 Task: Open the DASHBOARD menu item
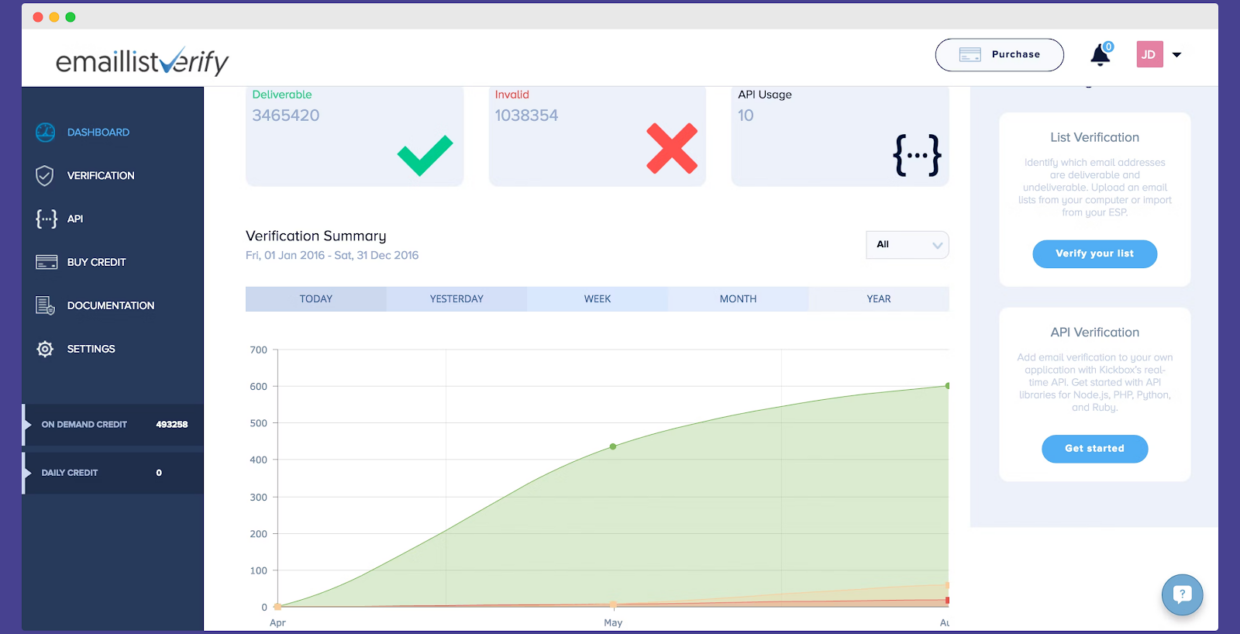point(98,132)
